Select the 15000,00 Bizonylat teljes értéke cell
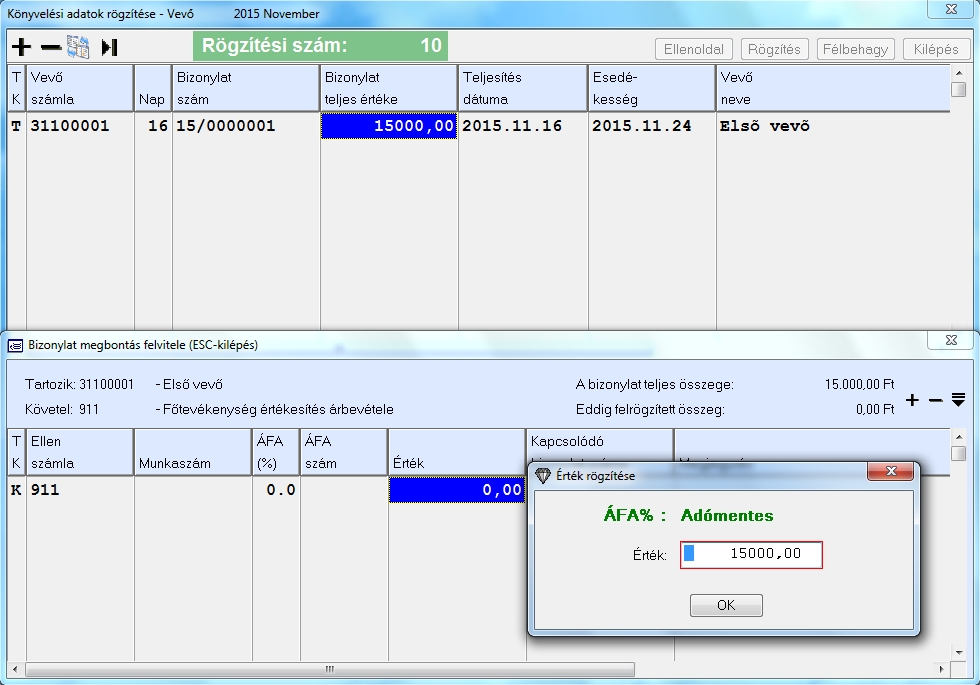This screenshot has width=980, height=685. click(388, 126)
